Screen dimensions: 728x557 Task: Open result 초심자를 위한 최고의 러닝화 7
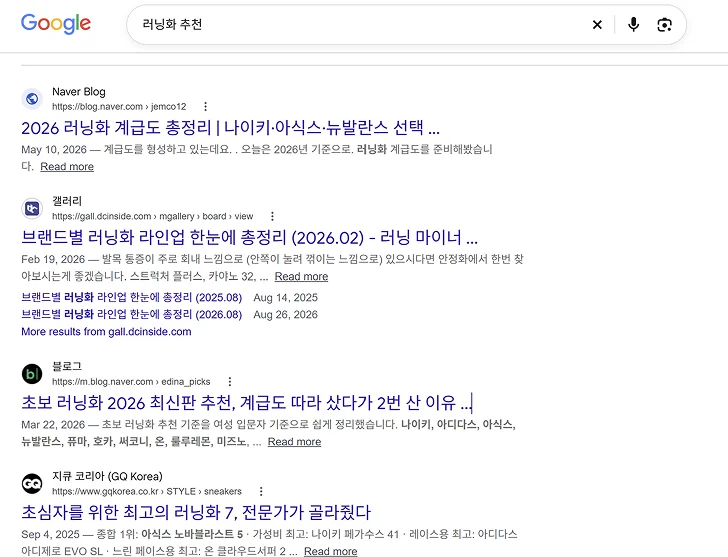196,512
